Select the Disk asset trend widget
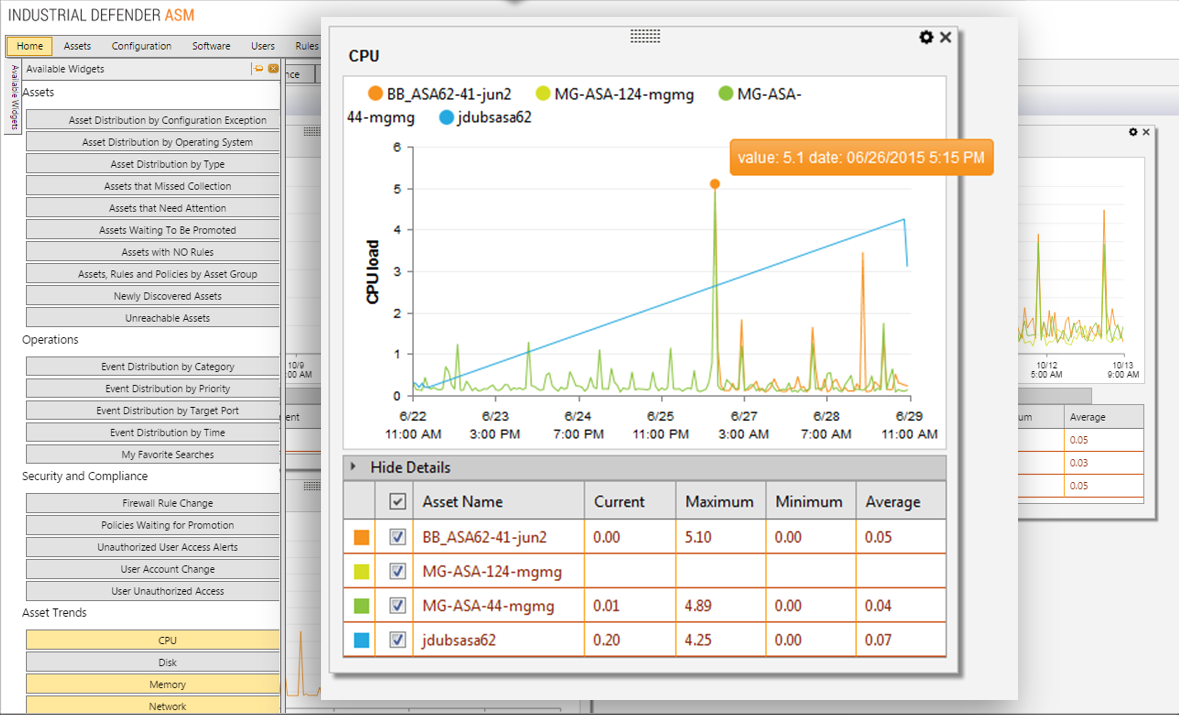This screenshot has width=1179, height=715. point(153,662)
